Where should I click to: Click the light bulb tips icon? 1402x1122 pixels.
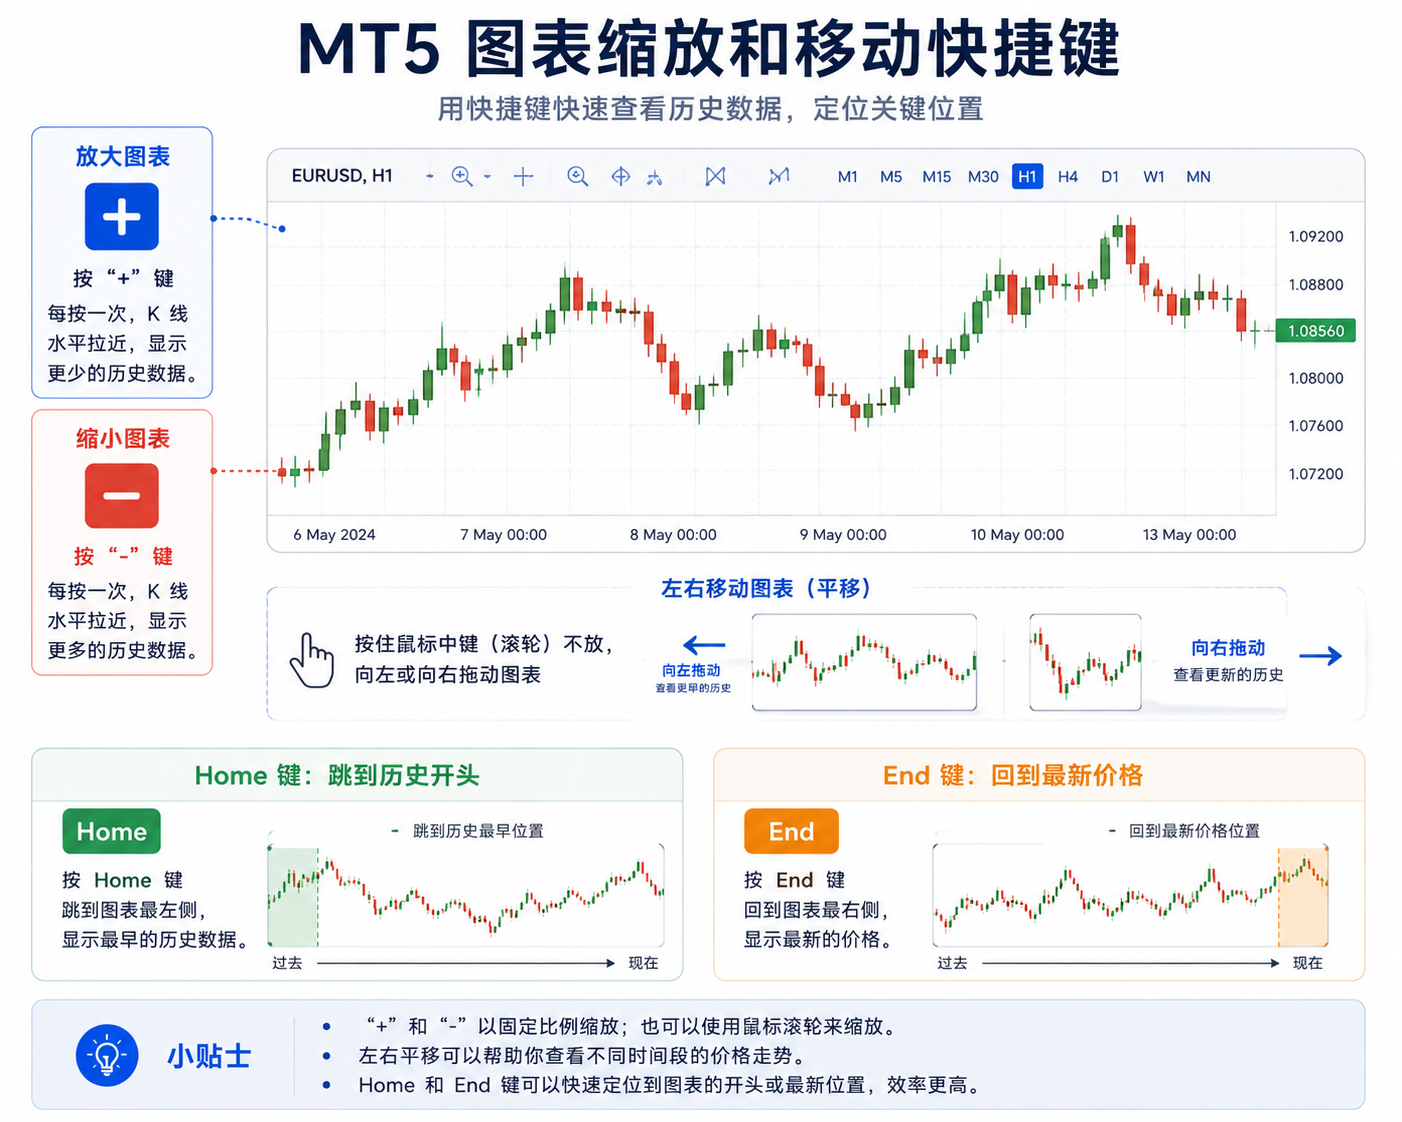coord(107,1055)
